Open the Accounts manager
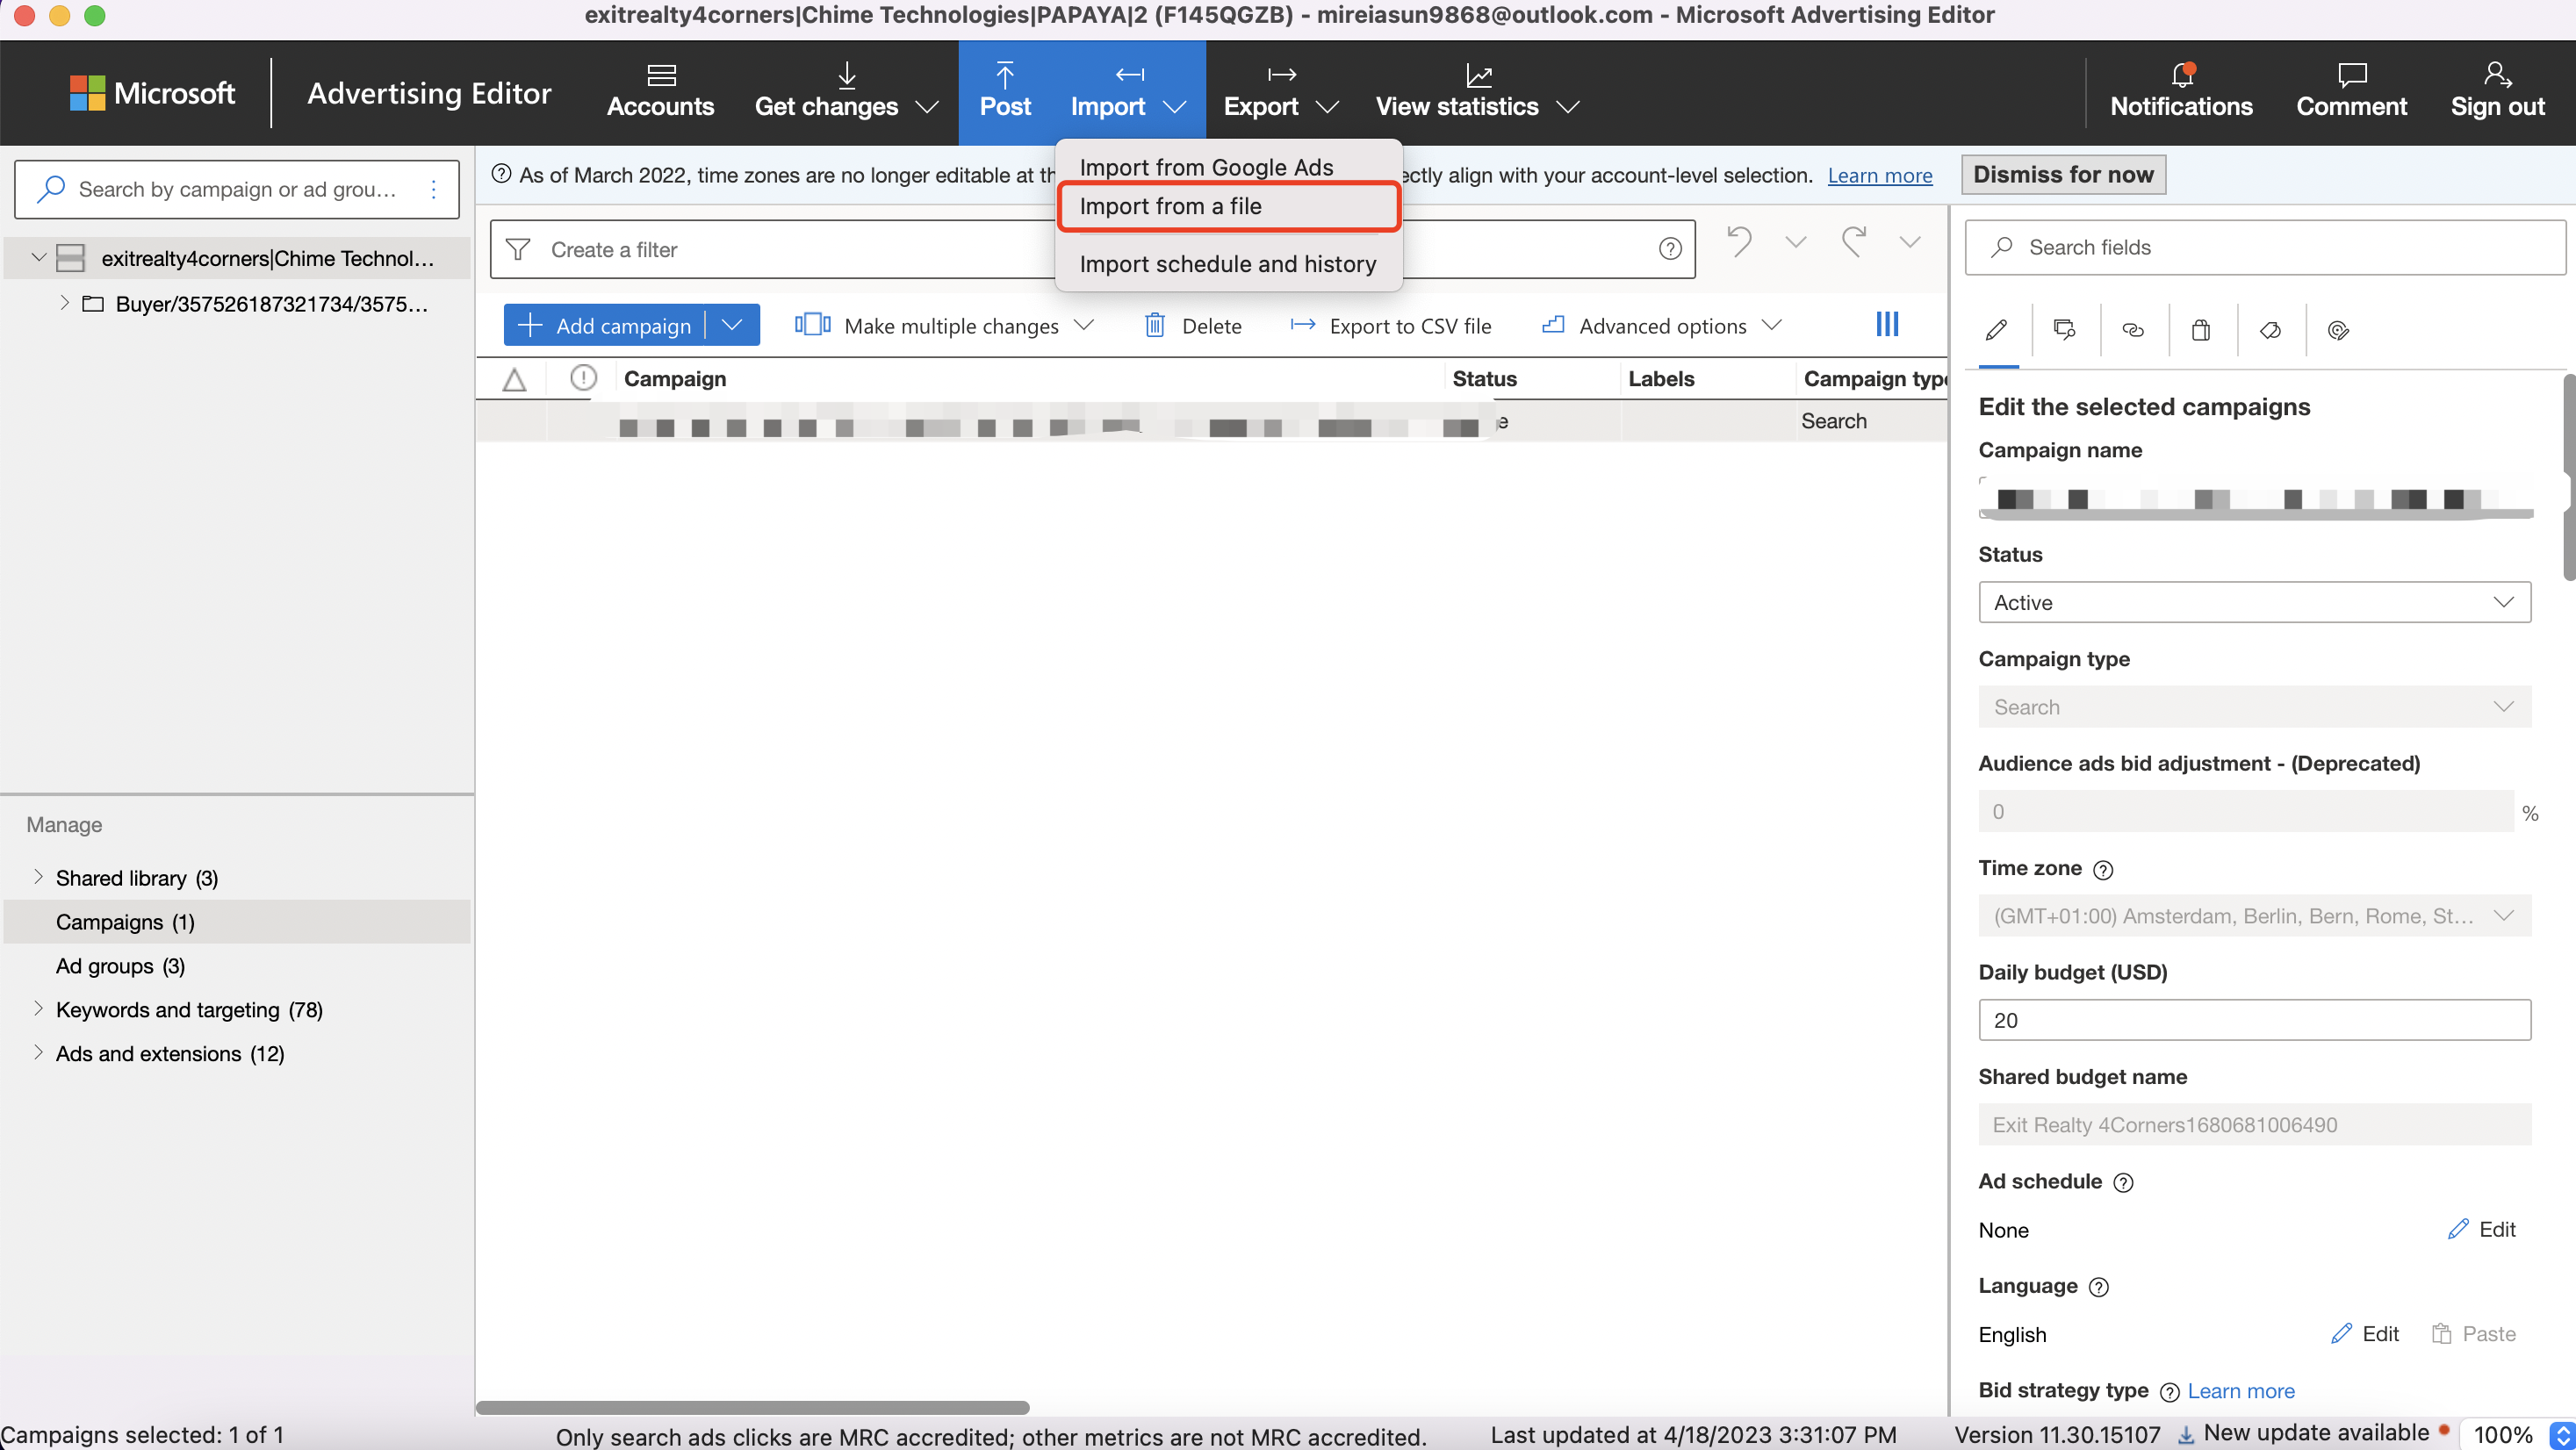 pos(660,91)
